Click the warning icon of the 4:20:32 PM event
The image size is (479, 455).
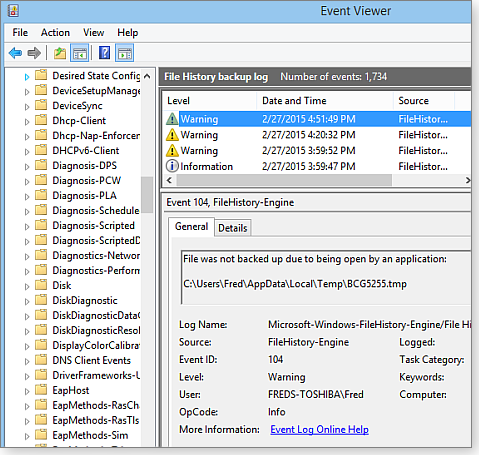172,135
